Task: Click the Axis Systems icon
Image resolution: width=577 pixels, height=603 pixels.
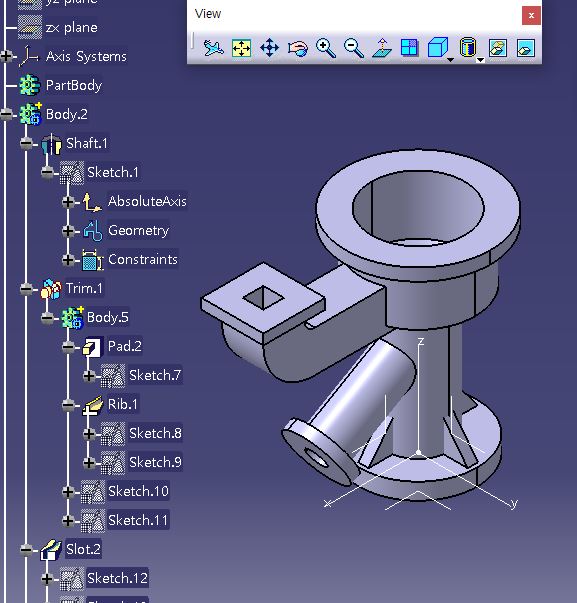Action: click(x=29, y=56)
